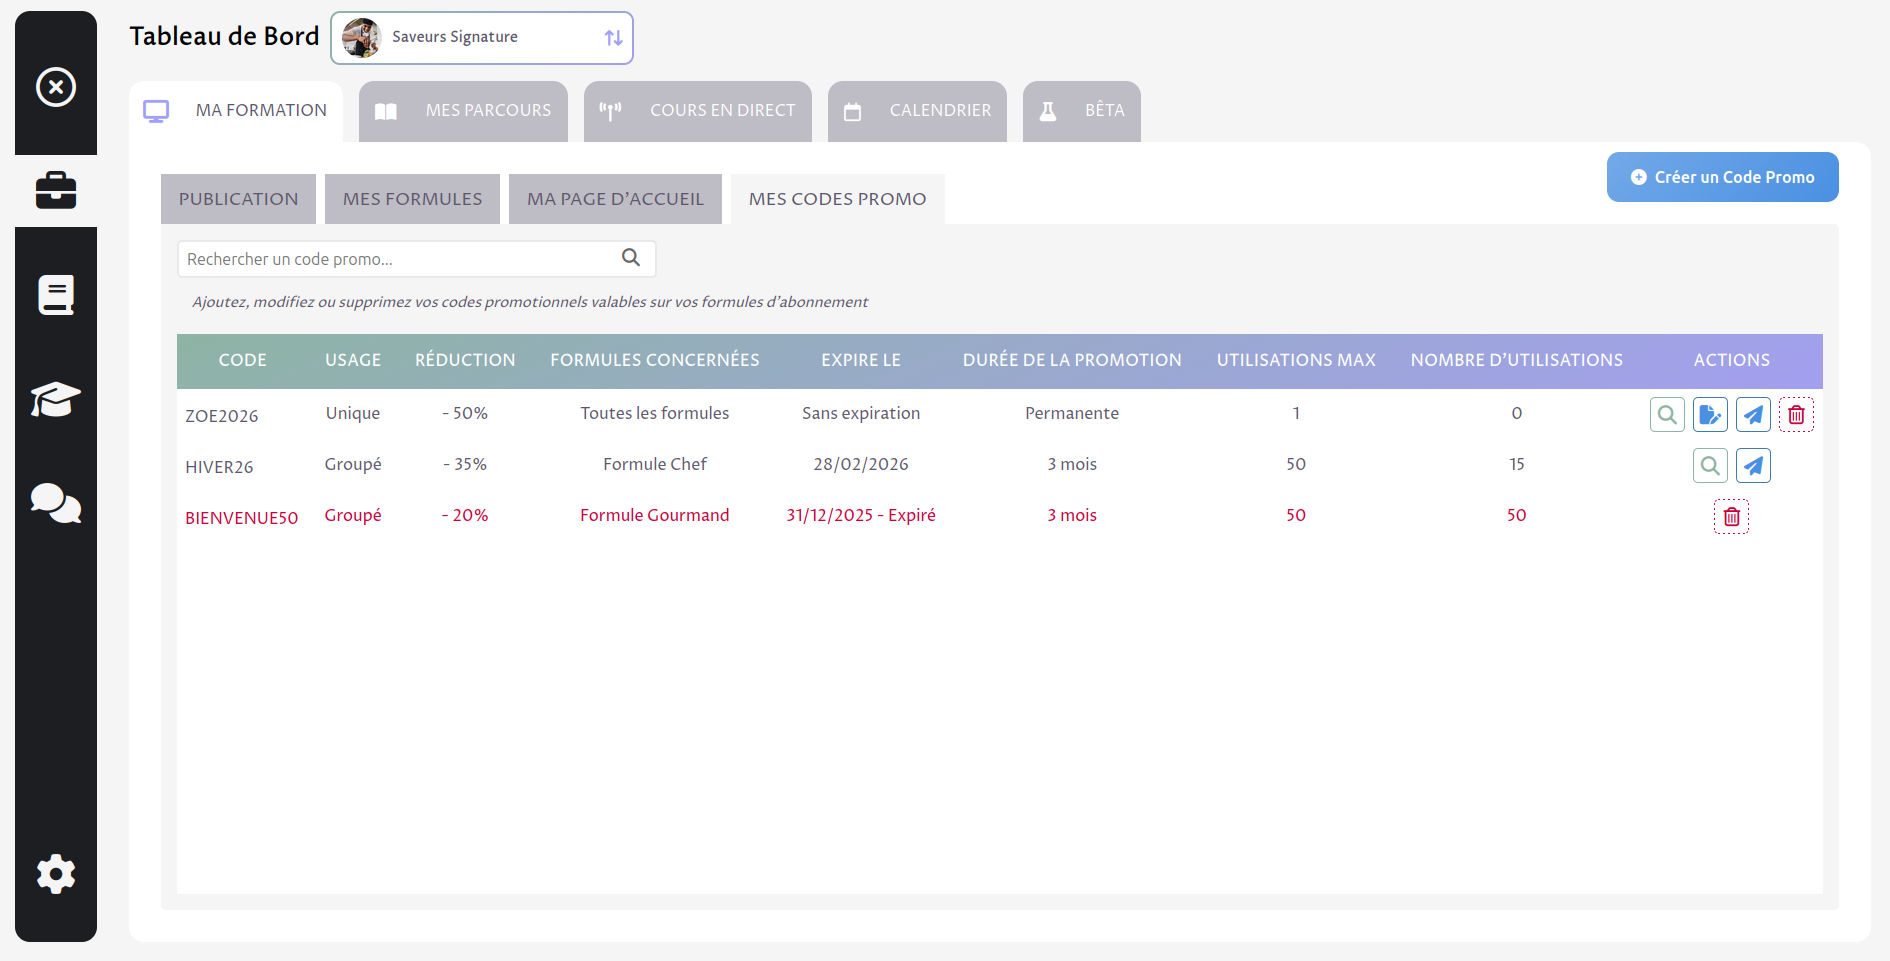The image size is (1890, 961).
Task: Switch to the MES FORMULES tab
Action: (x=412, y=198)
